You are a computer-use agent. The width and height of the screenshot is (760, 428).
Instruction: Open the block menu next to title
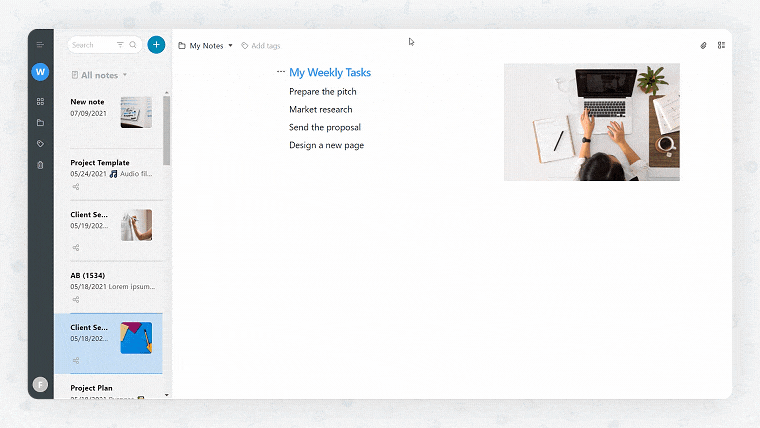tap(281, 72)
